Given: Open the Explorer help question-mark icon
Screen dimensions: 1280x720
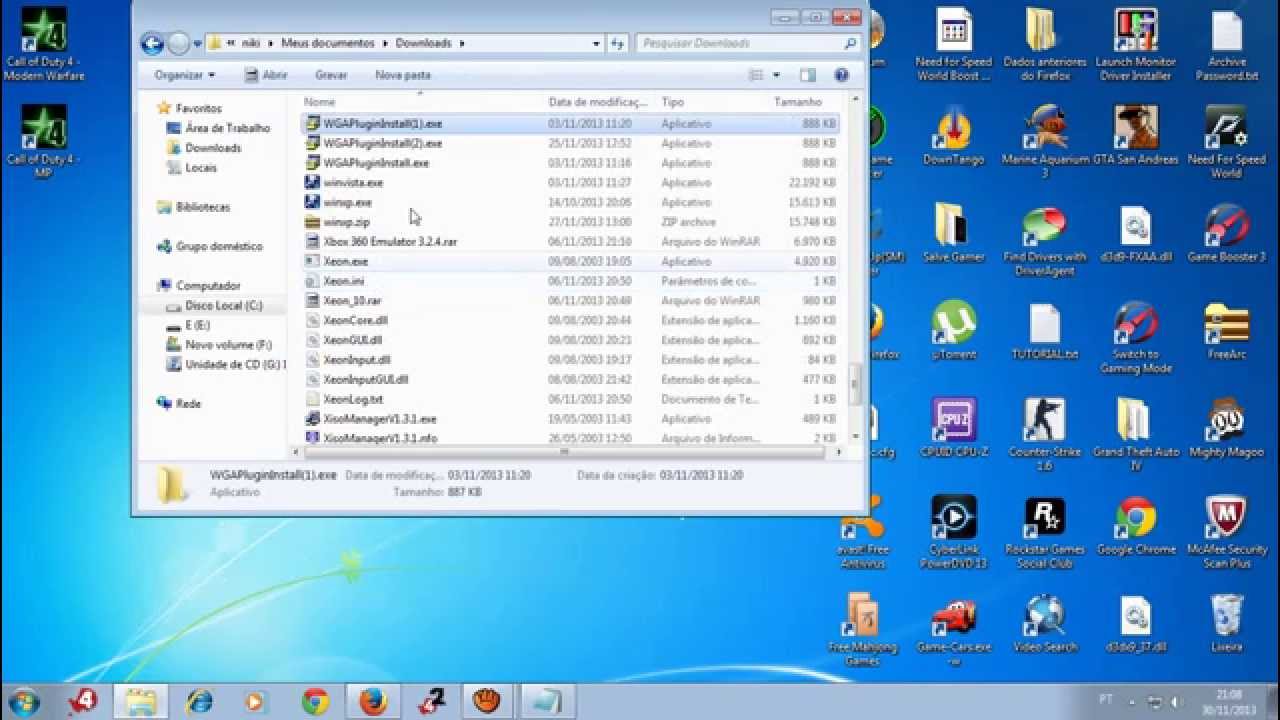Looking at the screenshot, I should tap(841, 75).
